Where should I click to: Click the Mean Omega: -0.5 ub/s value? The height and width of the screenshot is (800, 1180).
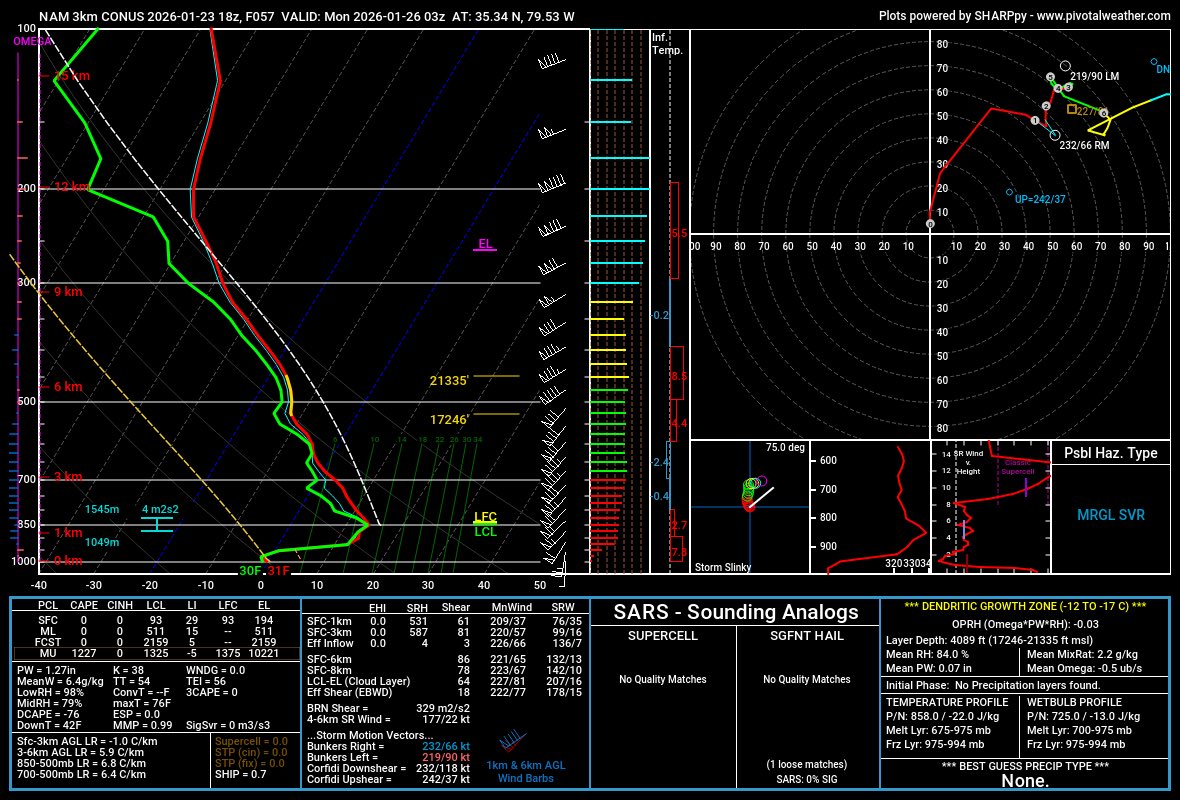point(1084,668)
